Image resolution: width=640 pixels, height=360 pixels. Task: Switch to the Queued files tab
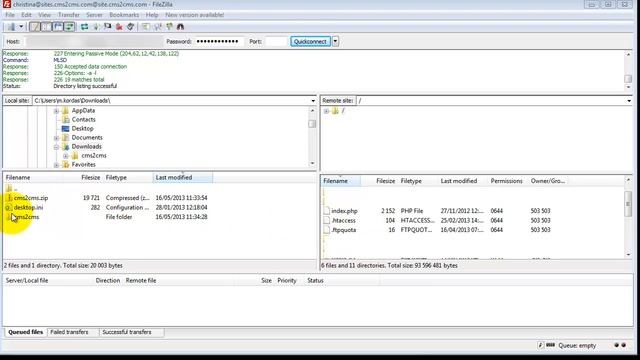(25, 332)
